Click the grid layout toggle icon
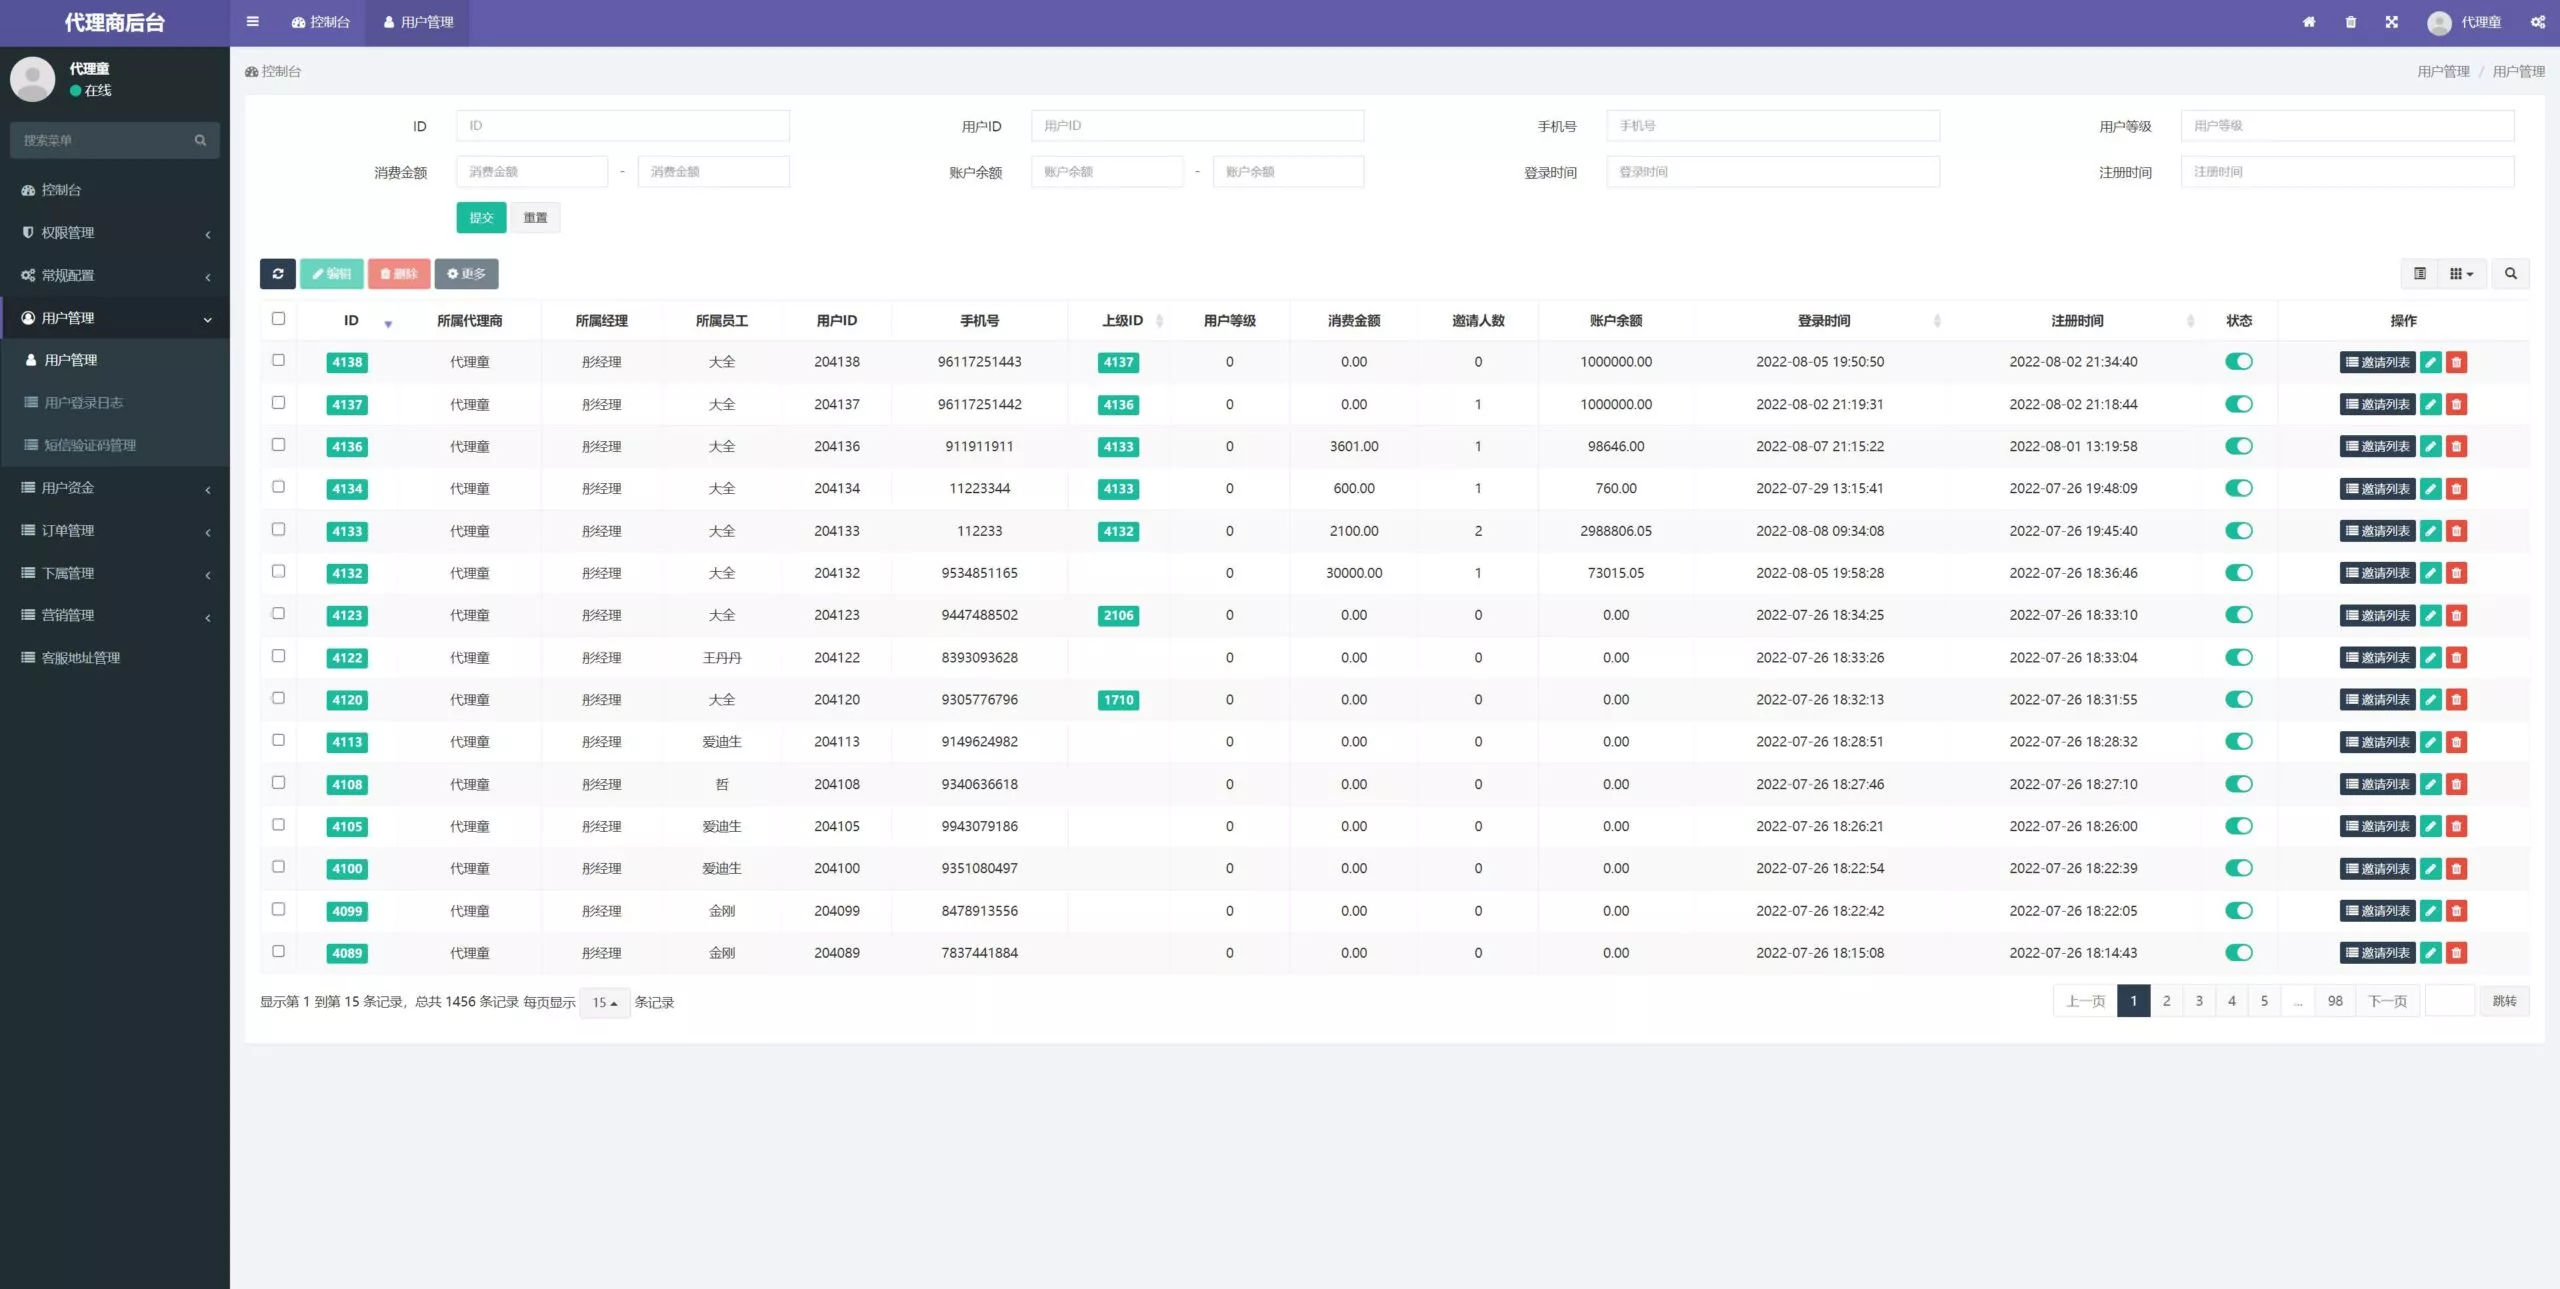This screenshot has width=2560, height=1289. pyautogui.click(x=2458, y=273)
